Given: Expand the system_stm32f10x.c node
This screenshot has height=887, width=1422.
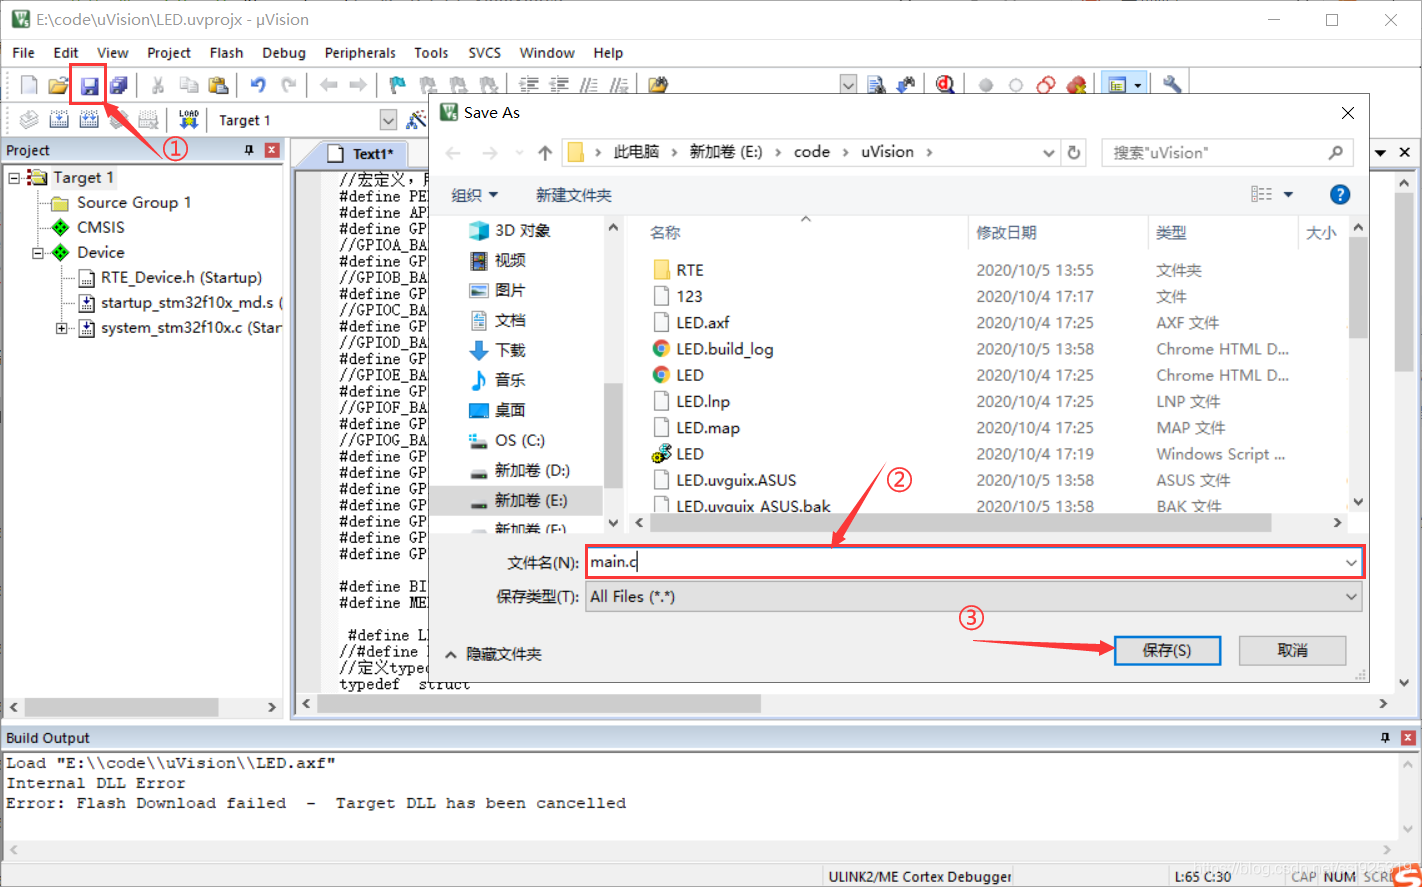Looking at the screenshot, I should tap(62, 328).
